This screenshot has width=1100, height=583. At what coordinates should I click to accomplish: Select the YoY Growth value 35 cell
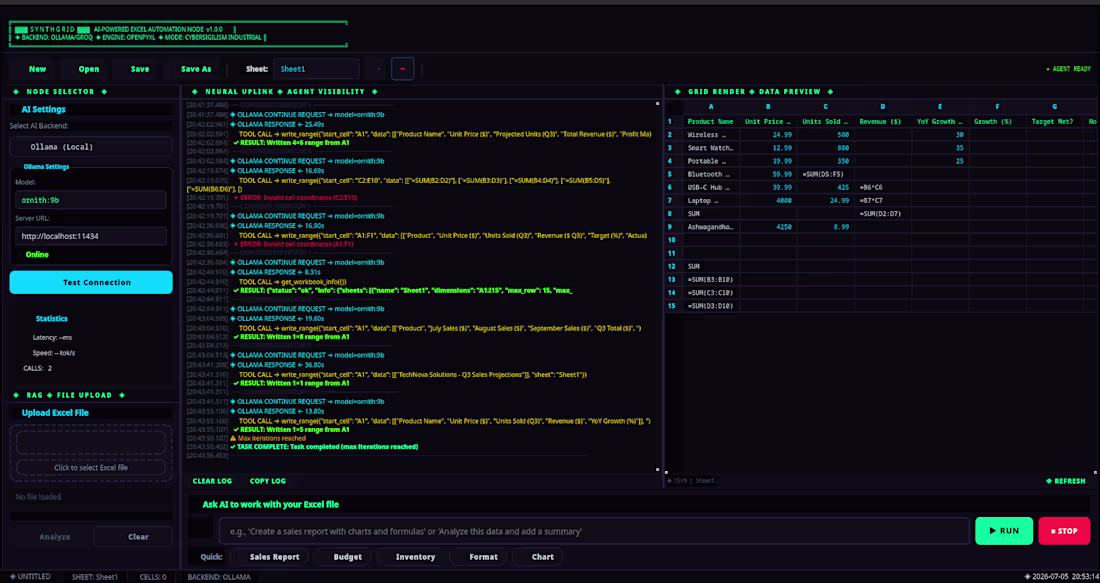(x=940, y=148)
